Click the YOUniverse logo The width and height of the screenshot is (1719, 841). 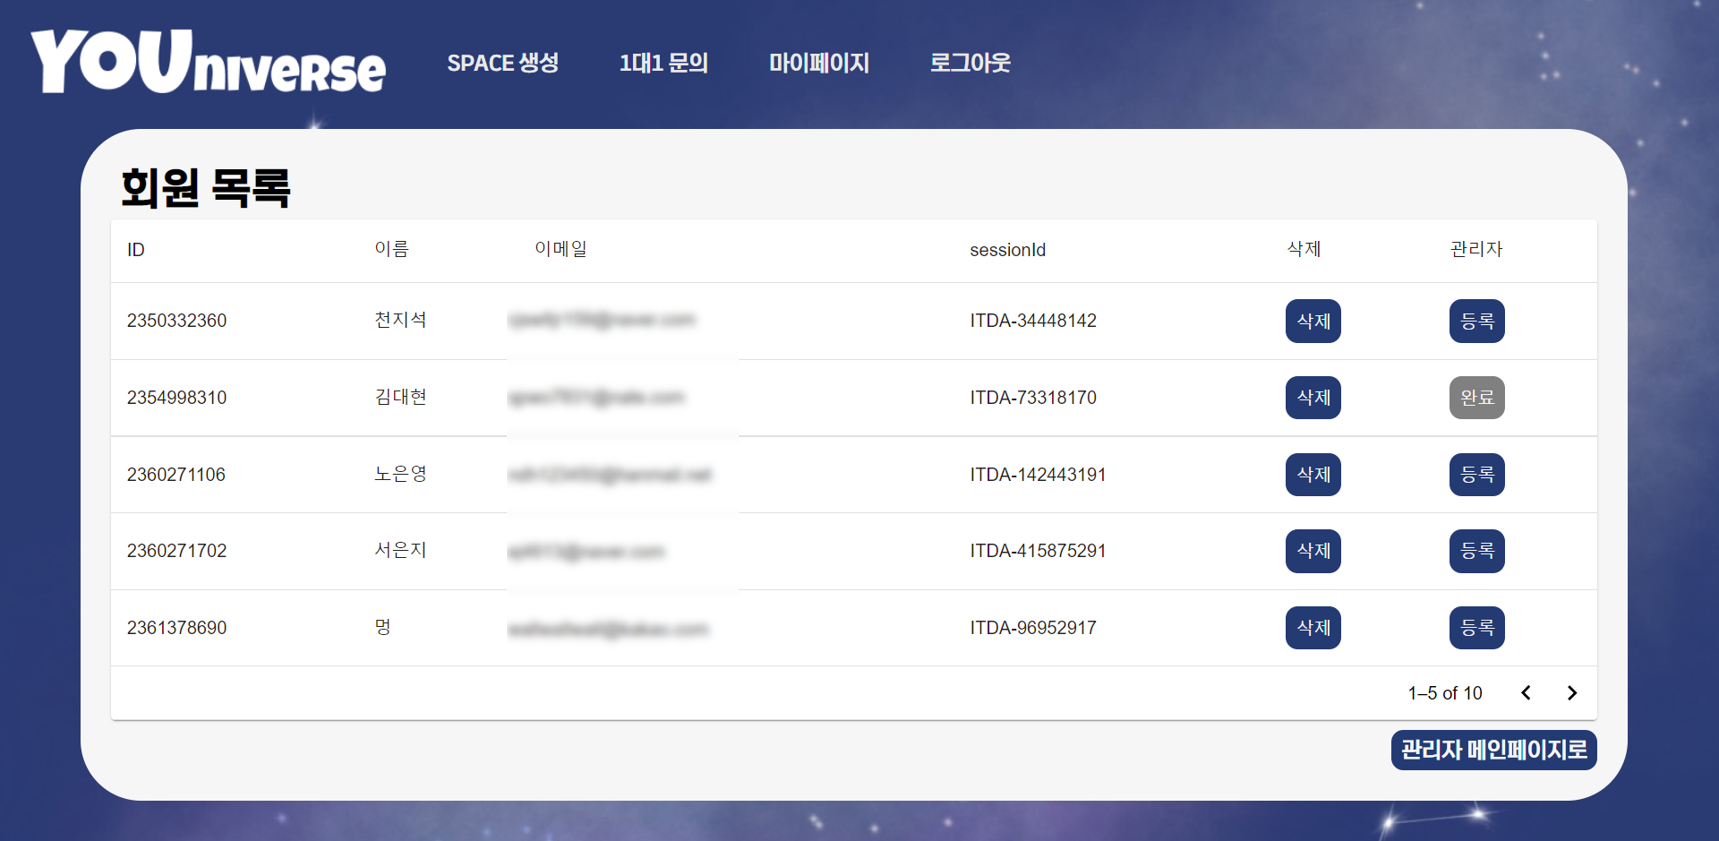point(208,62)
